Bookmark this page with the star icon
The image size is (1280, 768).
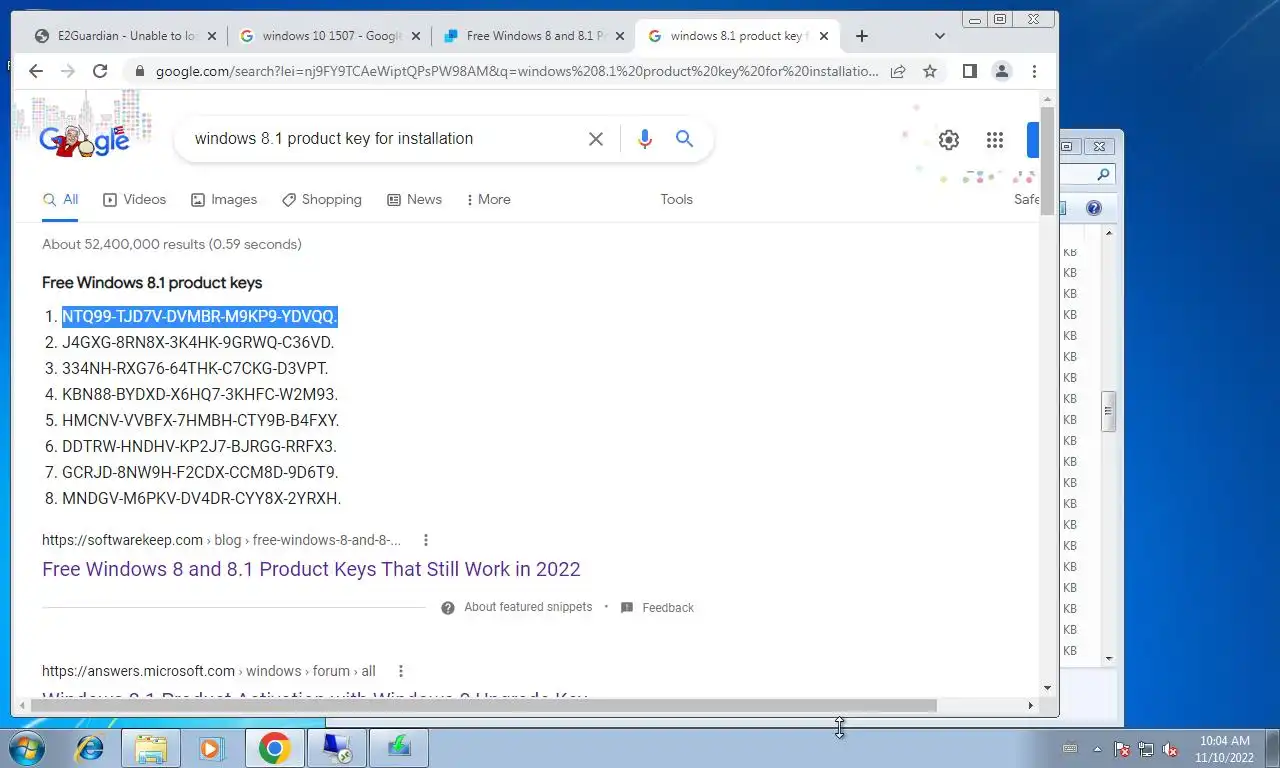coord(930,71)
